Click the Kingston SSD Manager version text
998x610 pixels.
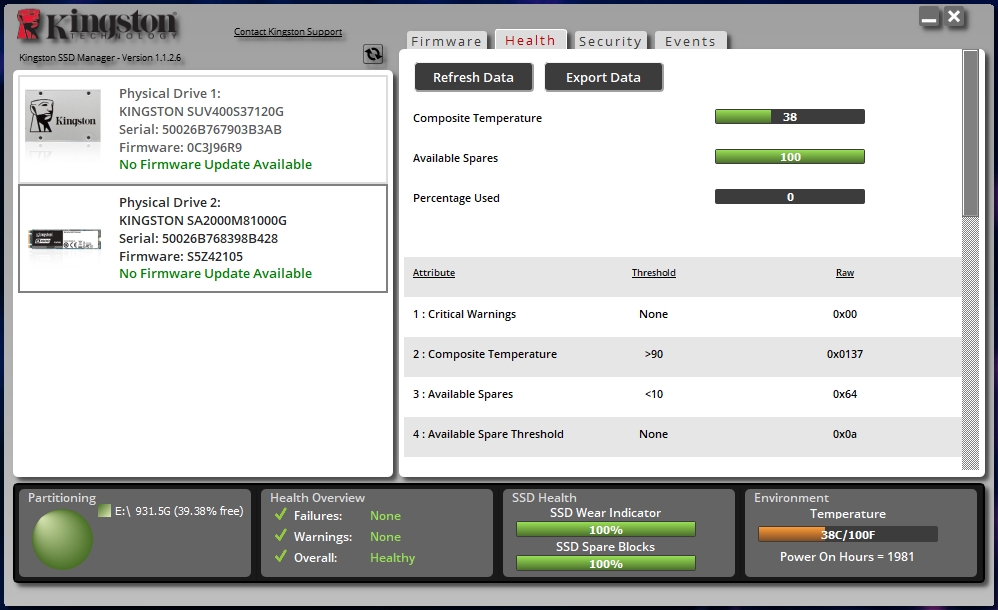(100, 57)
